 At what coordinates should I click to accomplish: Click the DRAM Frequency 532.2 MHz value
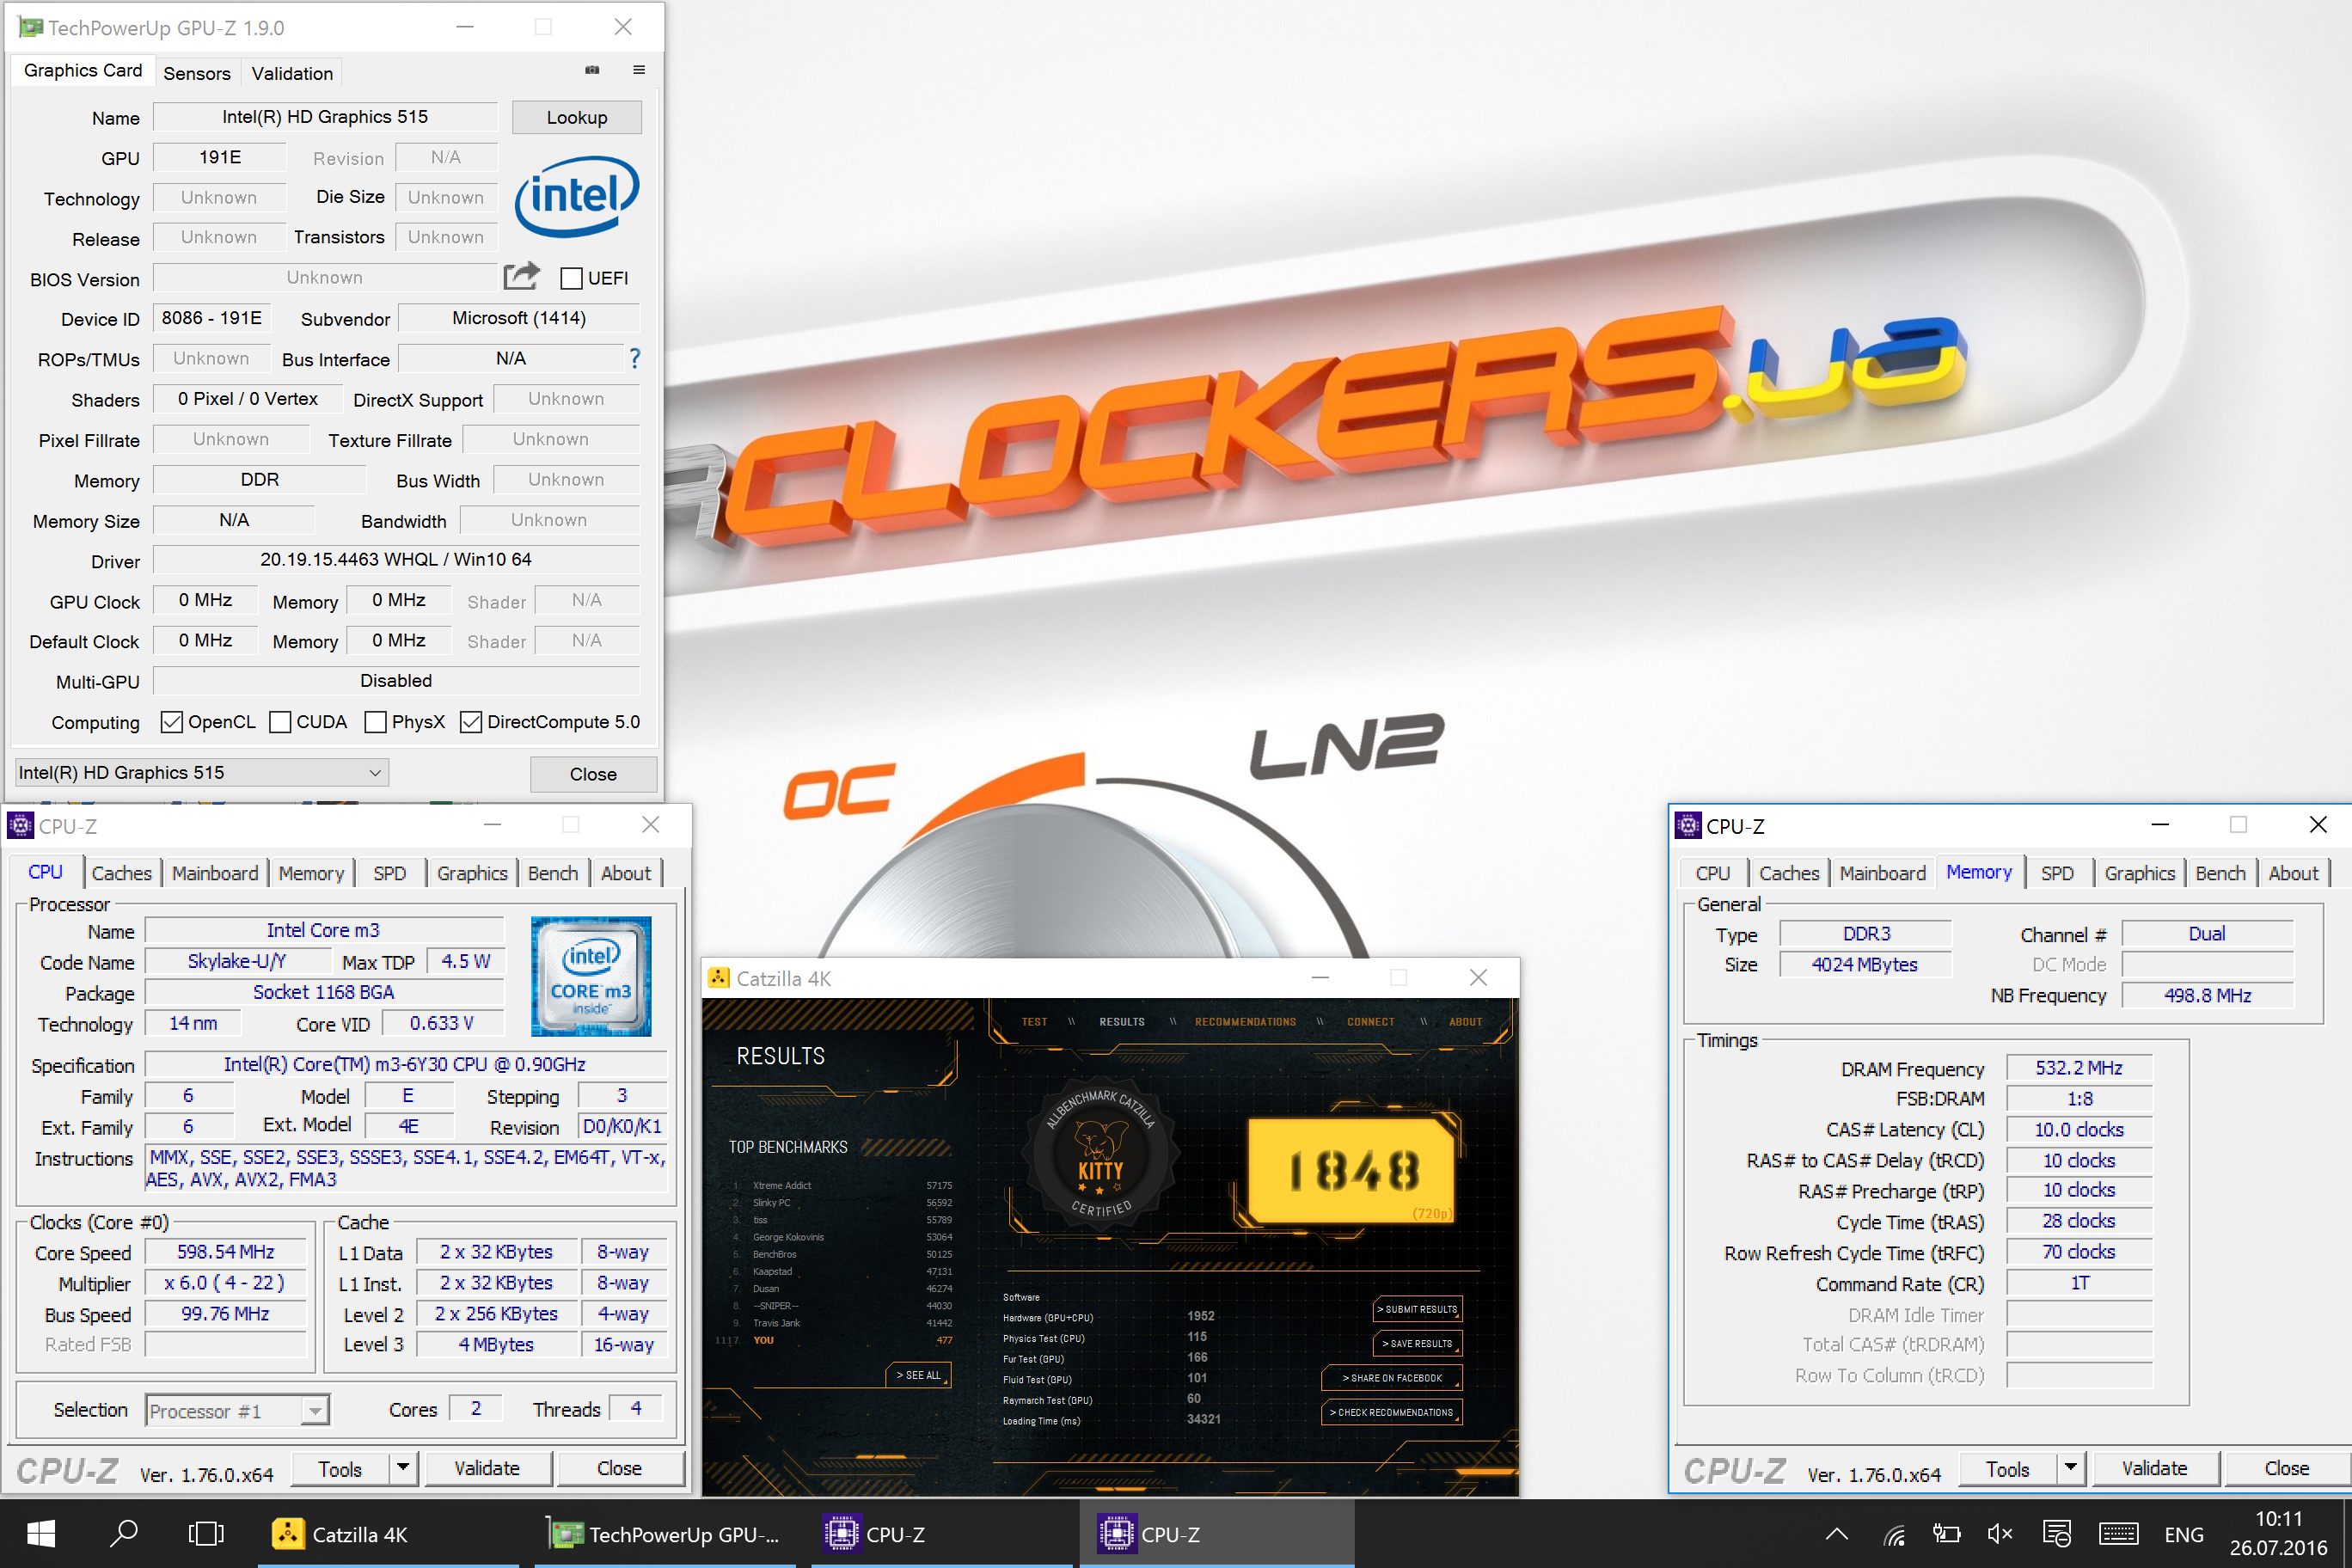[x=2078, y=1067]
